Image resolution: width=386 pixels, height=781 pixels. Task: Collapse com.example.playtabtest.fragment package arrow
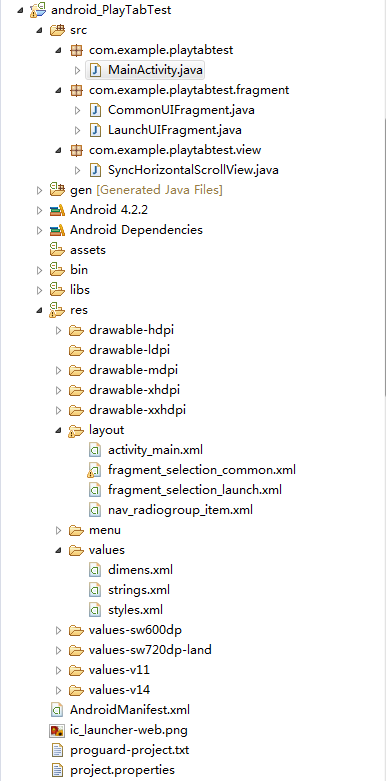58,90
